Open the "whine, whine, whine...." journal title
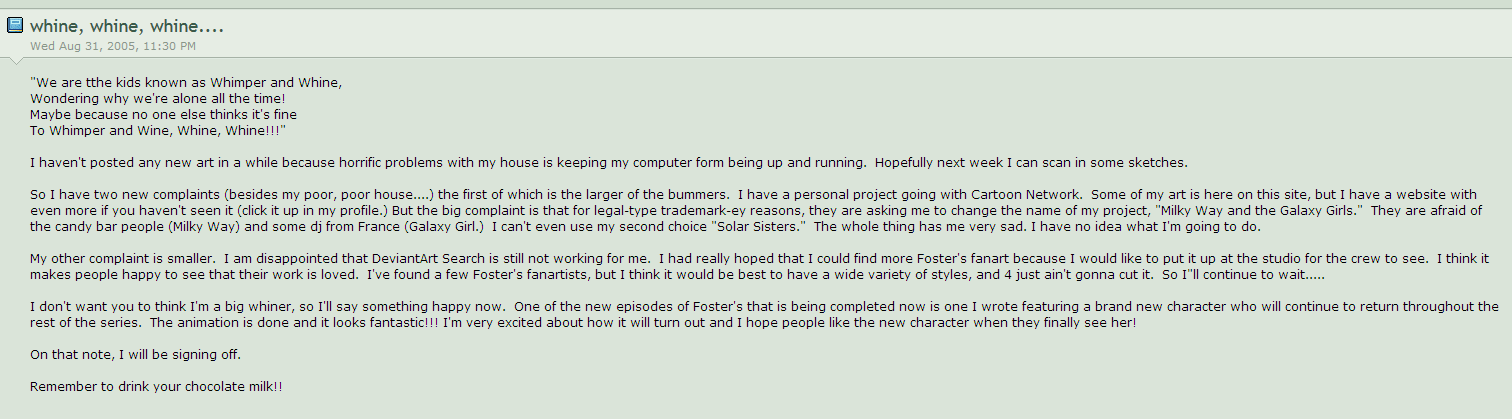The width and height of the screenshot is (1512, 419). click(126, 26)
